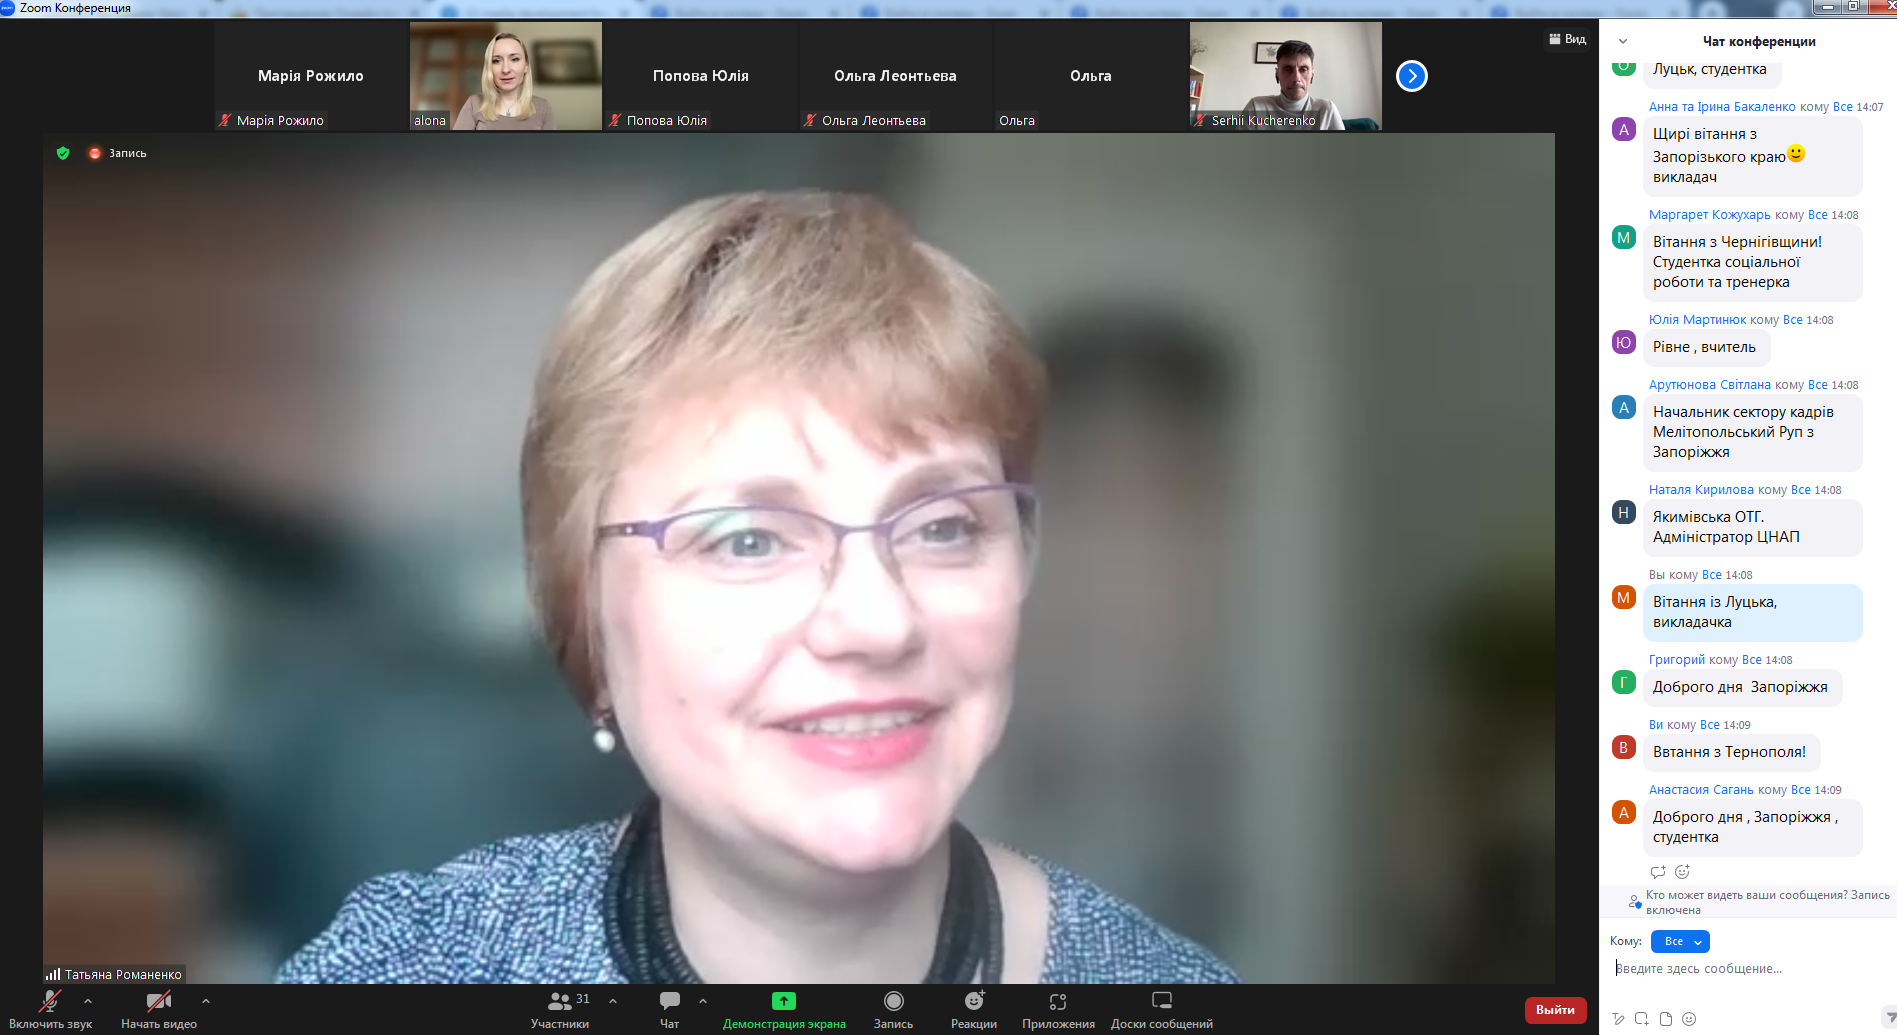Expand video options arrow next to camera
Viewport: 1897px width, 1035px height.
(206, 1000)
